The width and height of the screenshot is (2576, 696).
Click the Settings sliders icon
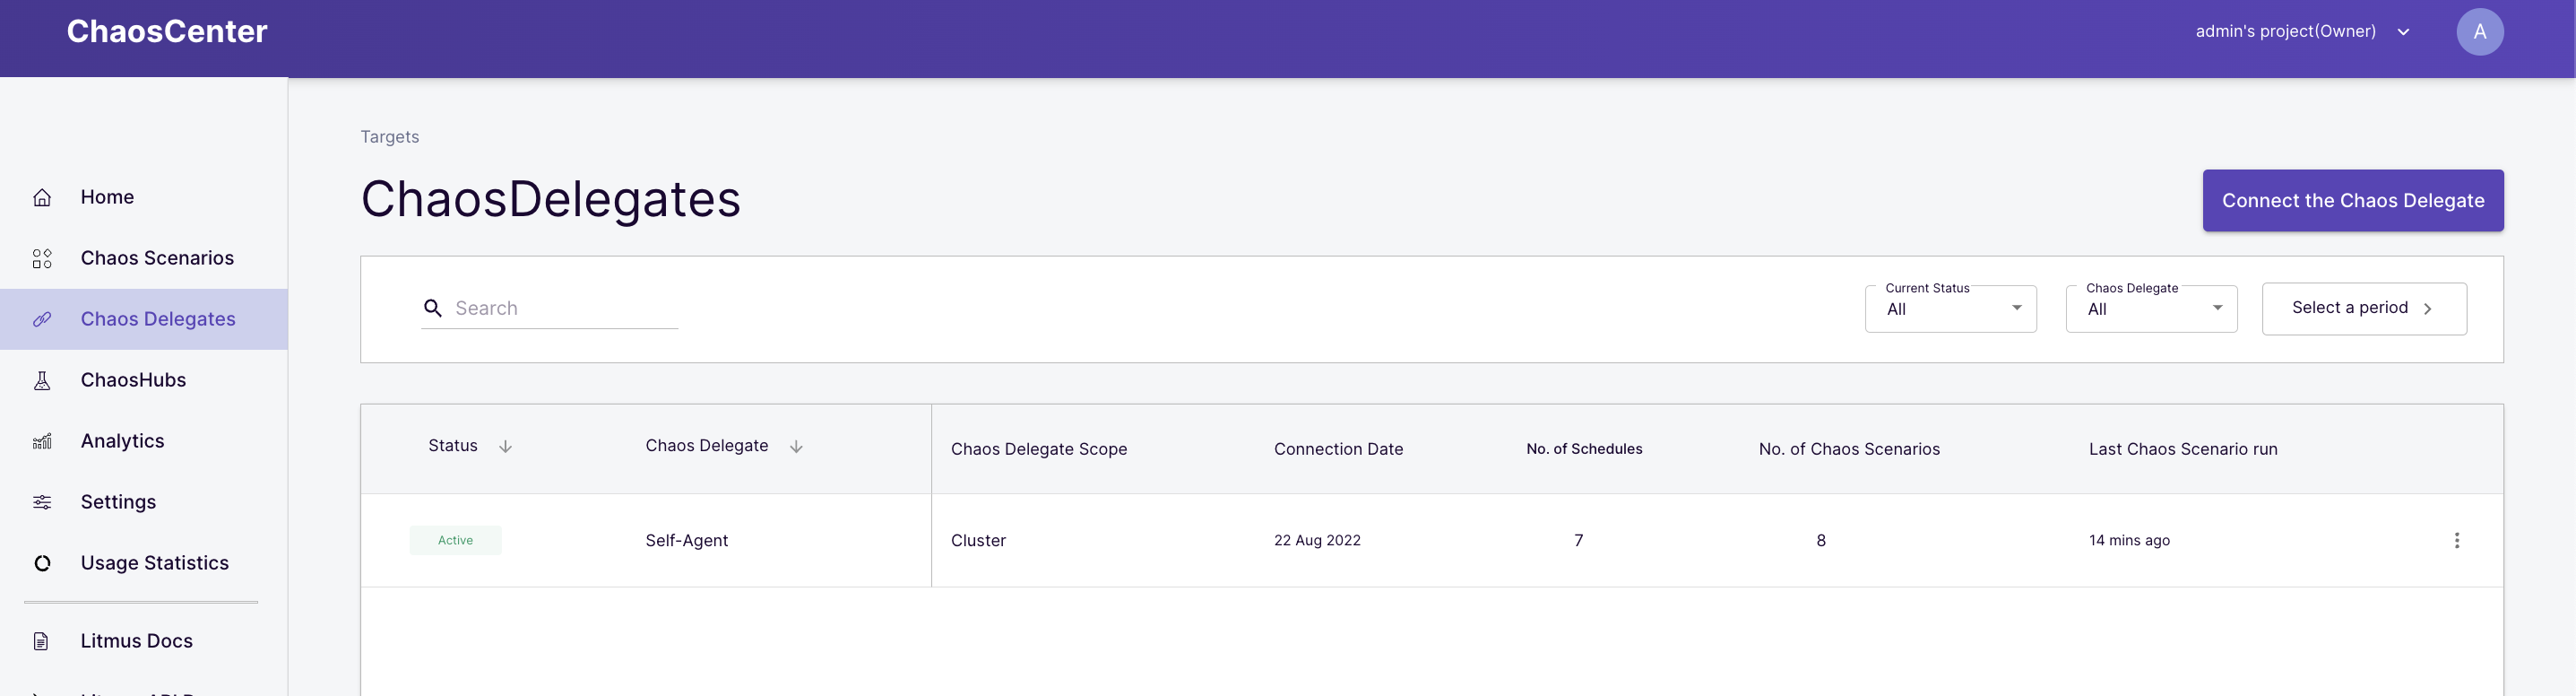pyautogui.click(x=42, y=502)
